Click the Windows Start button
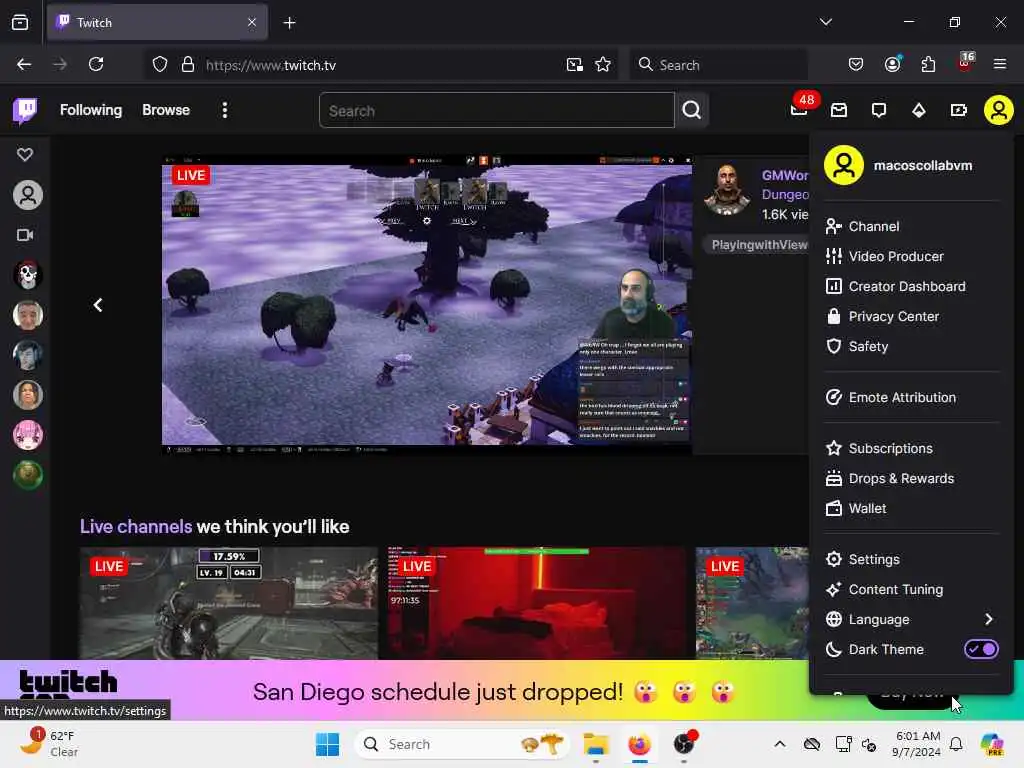The width and height of the screenshot is (1024, 768). 327,744
